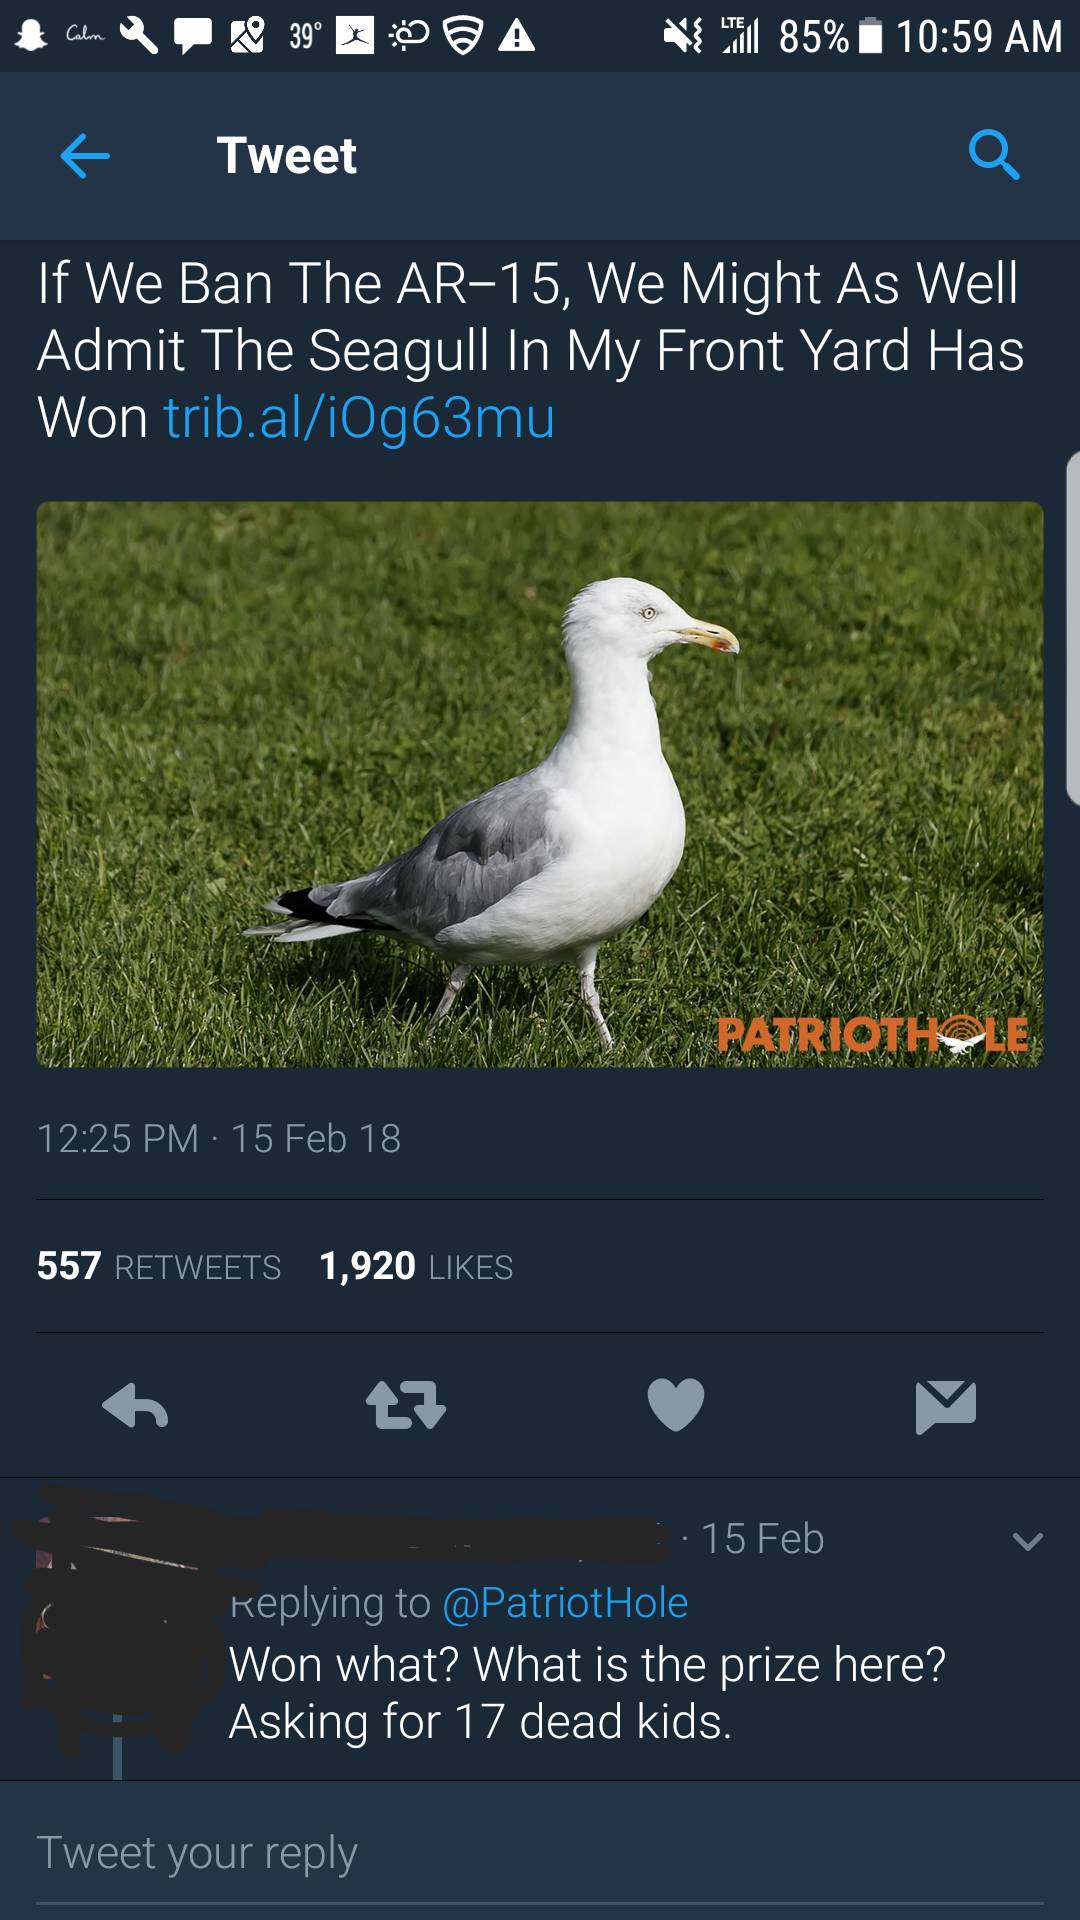Tap the reply arrow under the tweet
Screen dimensions: 1080x1920
coord(135,1404)
